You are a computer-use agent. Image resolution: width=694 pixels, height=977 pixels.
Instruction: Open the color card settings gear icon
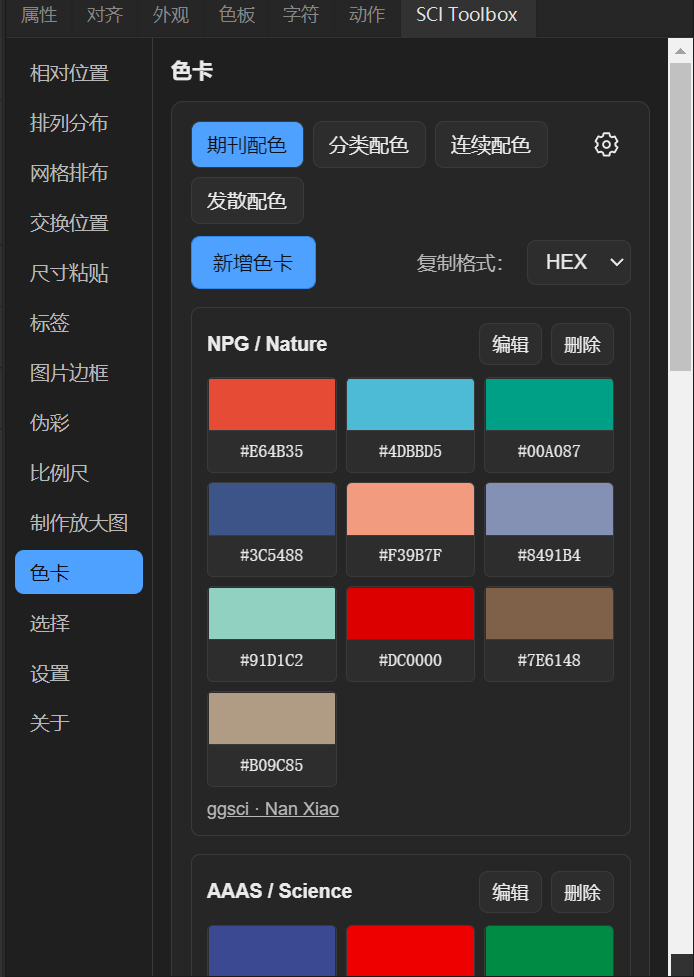(606, 145)
